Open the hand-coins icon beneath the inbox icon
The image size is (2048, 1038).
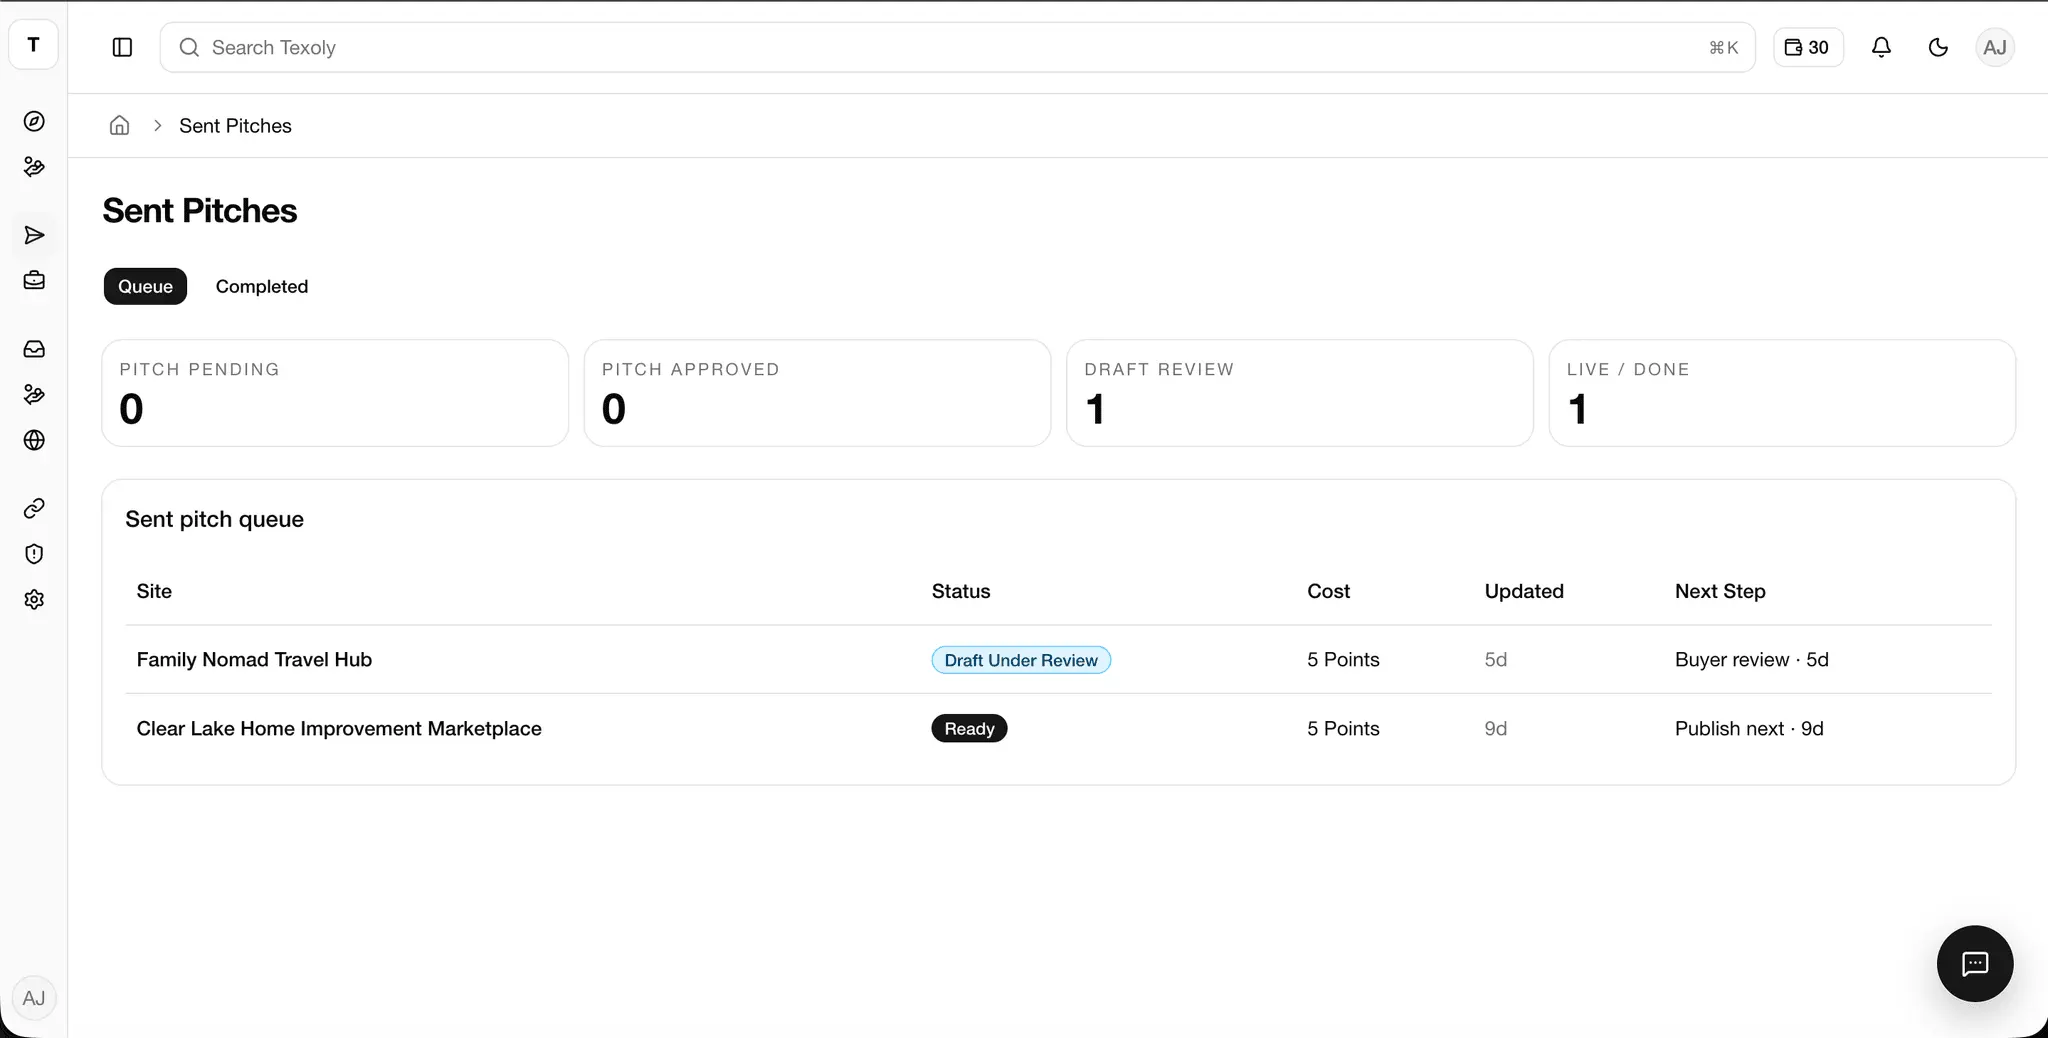pos(34,395)
